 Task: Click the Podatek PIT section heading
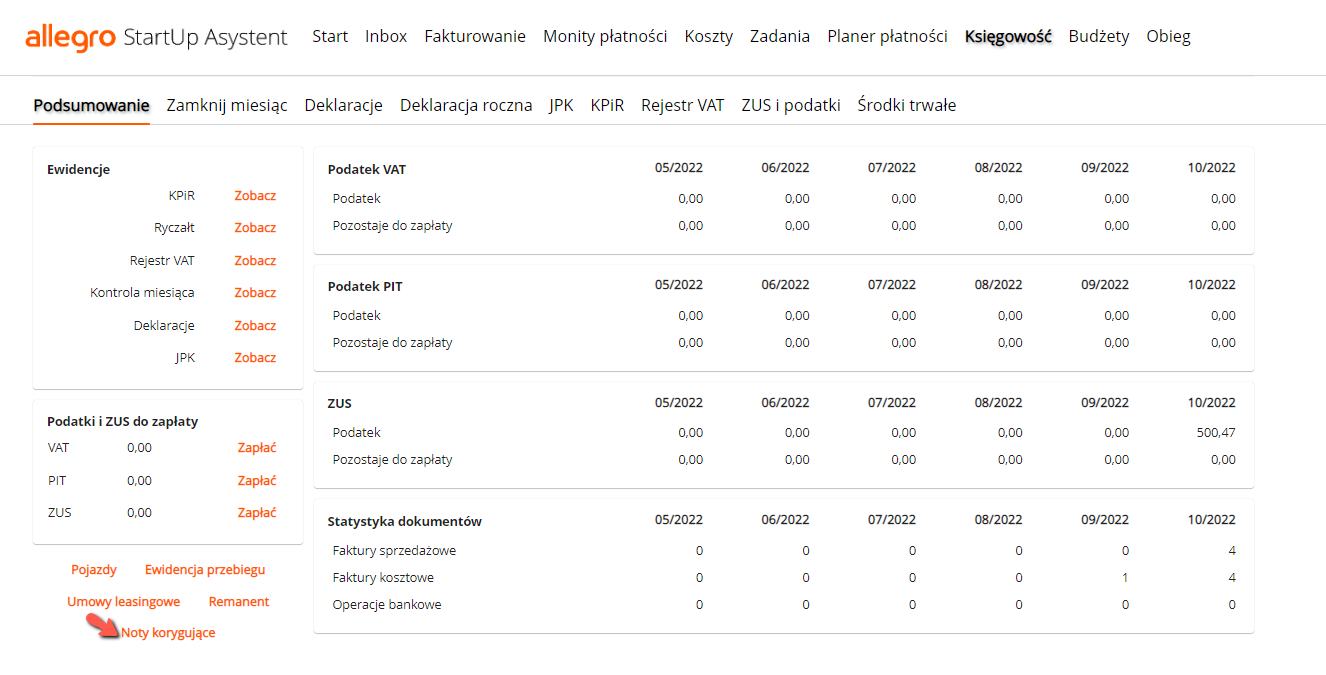point(365,286)
